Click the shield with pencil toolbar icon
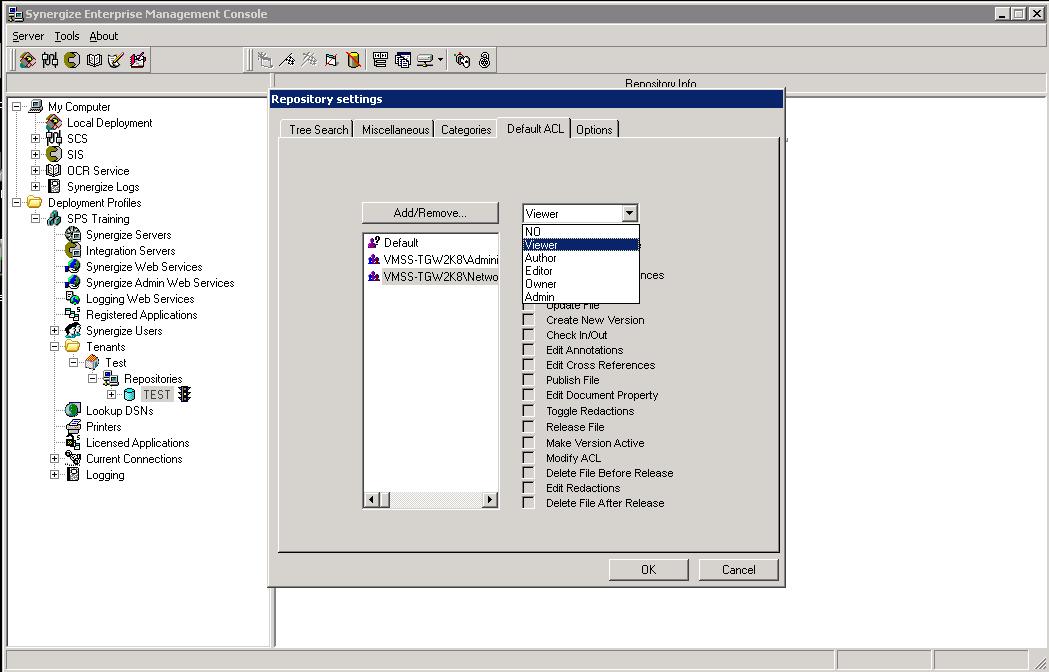This screenshot has height=672, width=1049. [116, 60]
